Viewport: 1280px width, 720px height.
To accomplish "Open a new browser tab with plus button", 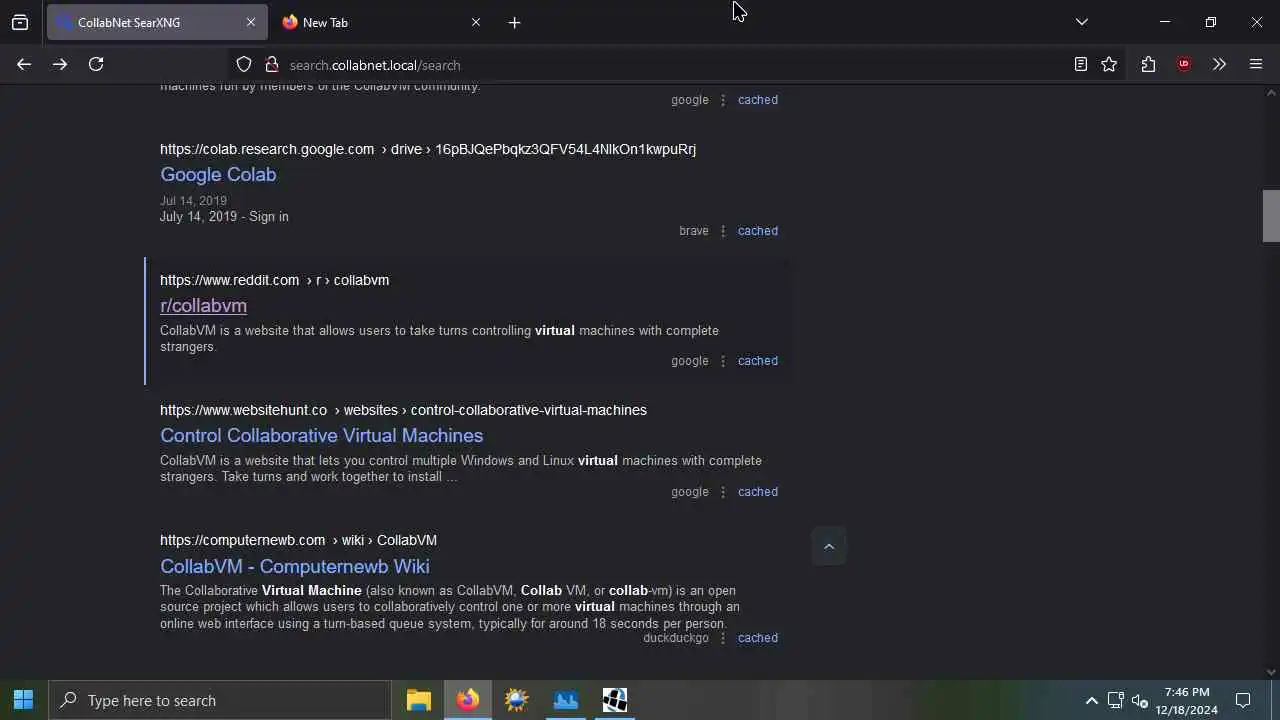I will [514, 22].
